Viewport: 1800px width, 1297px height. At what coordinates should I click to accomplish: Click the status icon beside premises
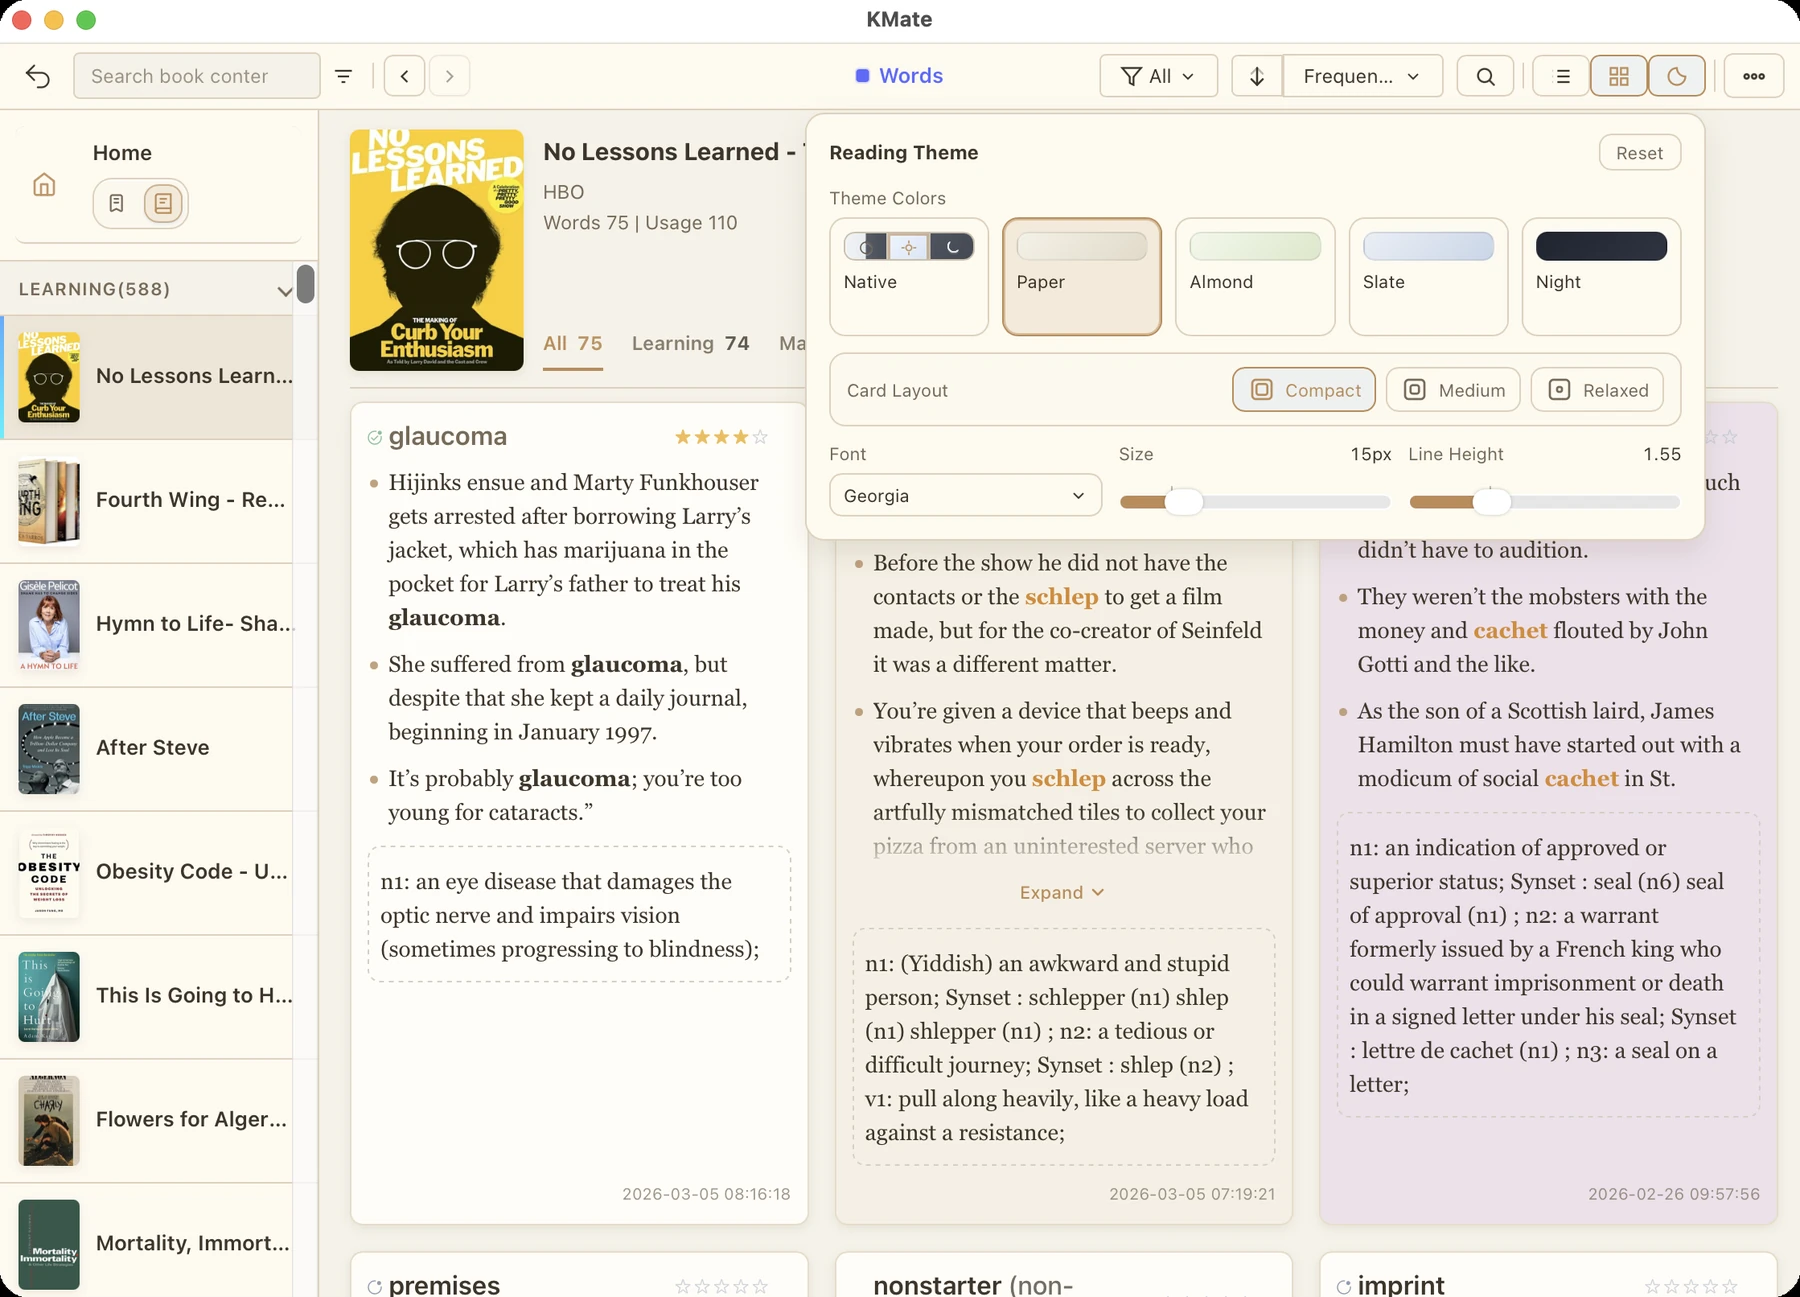tap(375, 1287)
